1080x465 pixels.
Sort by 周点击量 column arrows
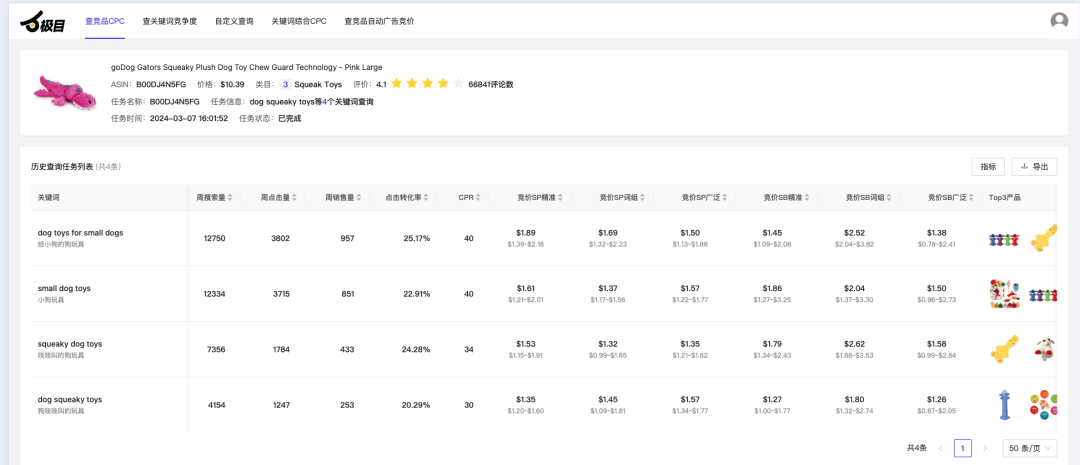coord(296,198)
